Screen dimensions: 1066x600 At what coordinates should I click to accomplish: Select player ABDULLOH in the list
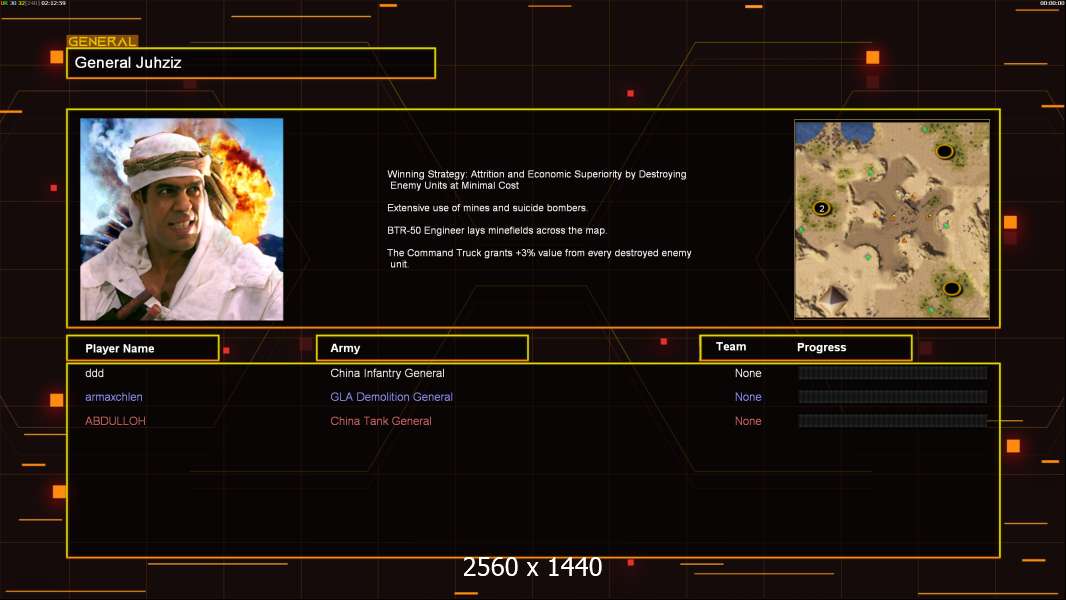(115, 421)
